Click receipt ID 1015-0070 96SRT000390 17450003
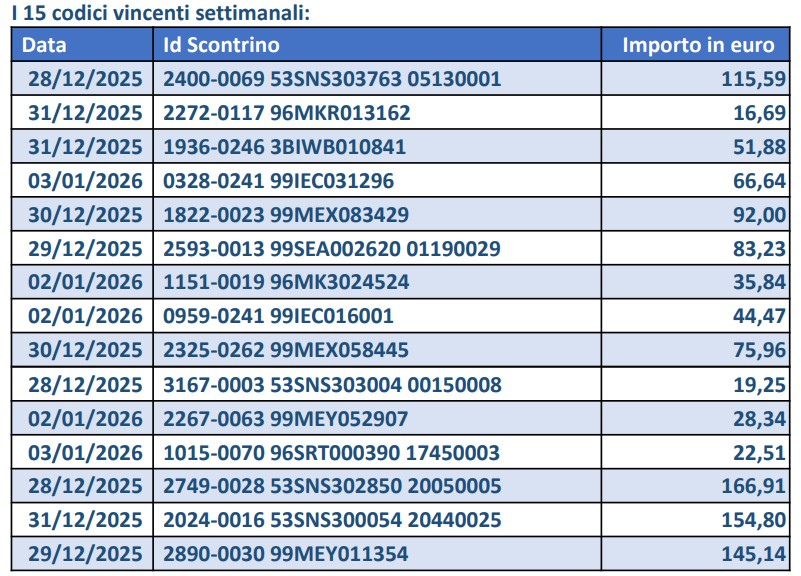801x576 pixels. tap(331, 452)
